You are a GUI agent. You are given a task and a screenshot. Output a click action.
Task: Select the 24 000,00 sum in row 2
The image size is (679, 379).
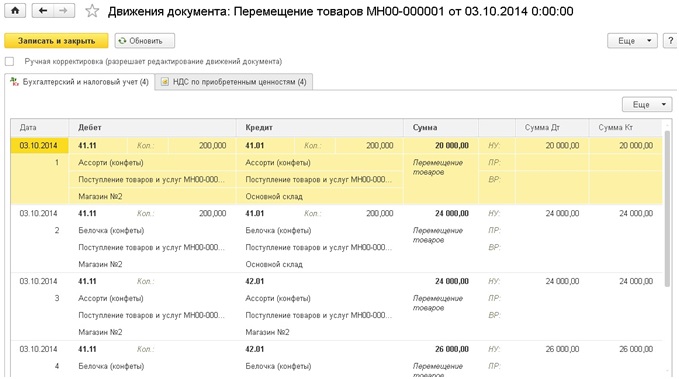point(452,213)
